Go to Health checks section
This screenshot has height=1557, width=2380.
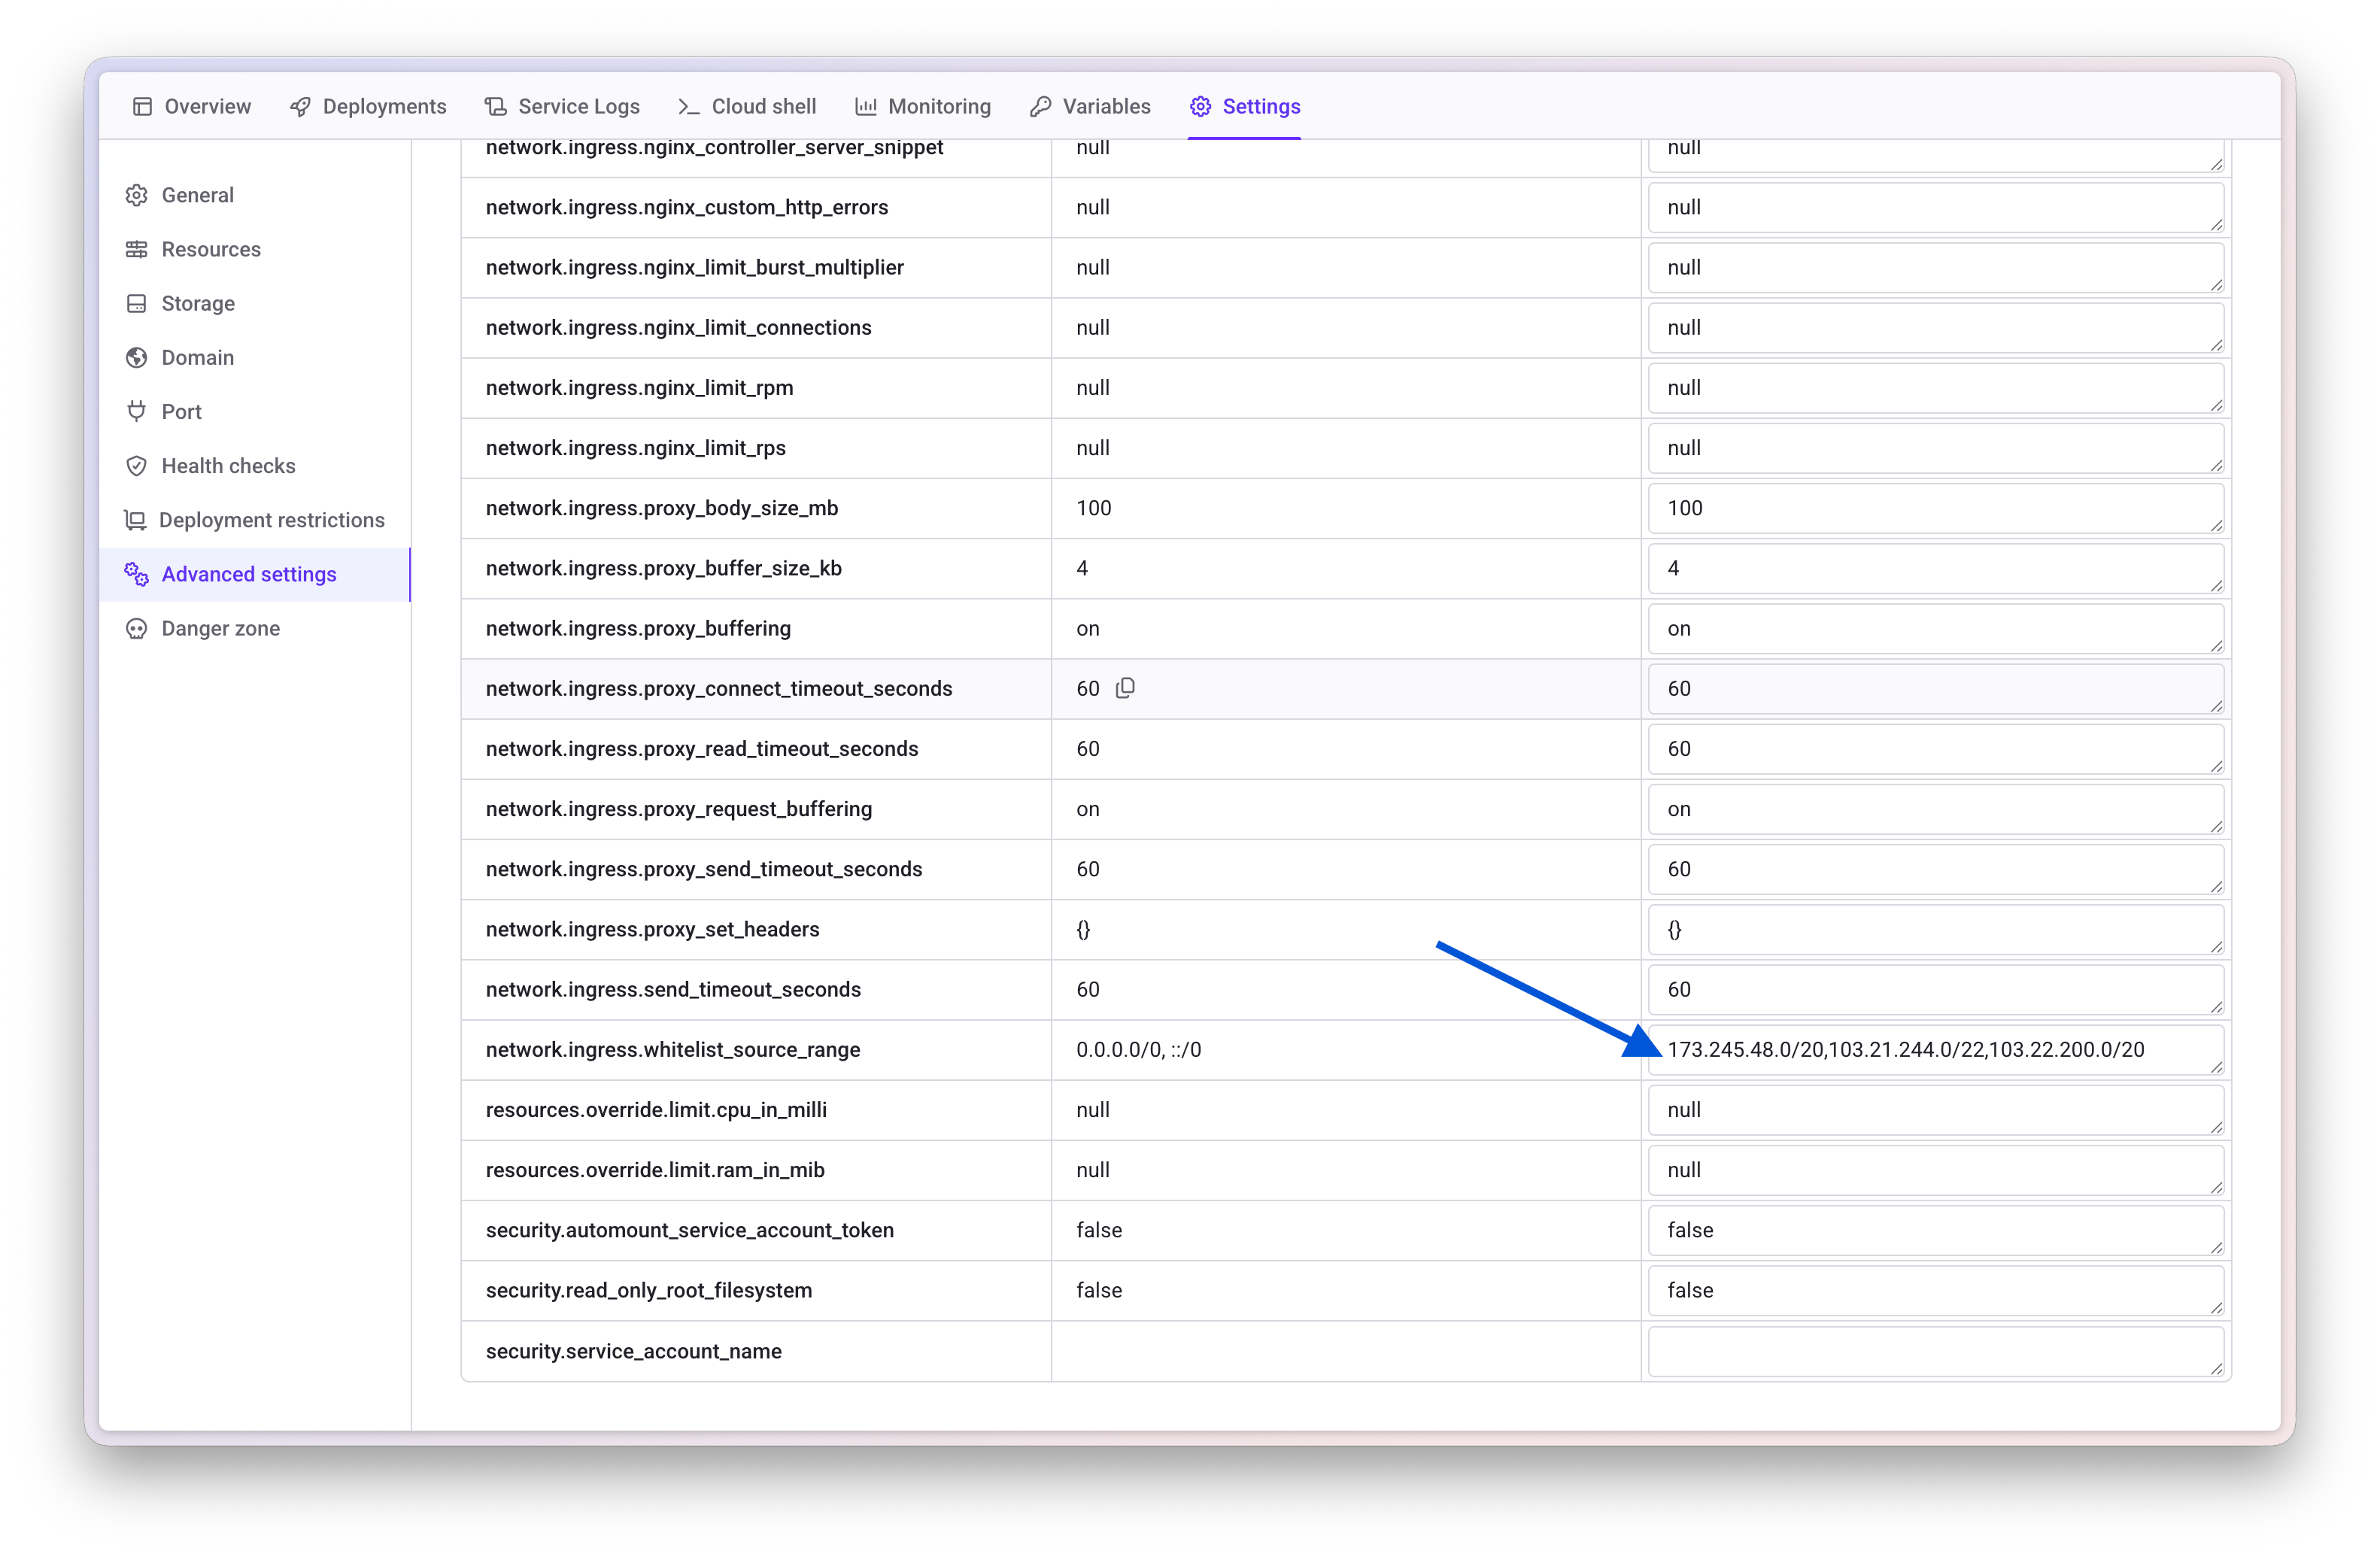pyautogui.click(x=255, y=466)
